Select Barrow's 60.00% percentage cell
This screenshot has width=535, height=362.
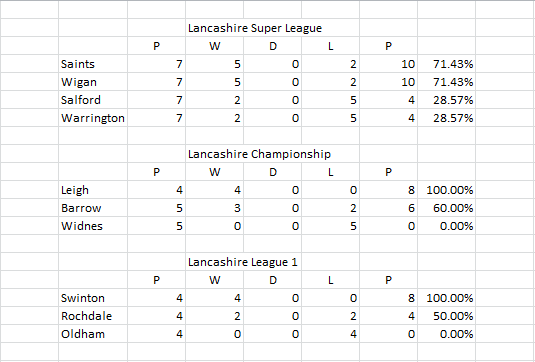click(446, 208)
